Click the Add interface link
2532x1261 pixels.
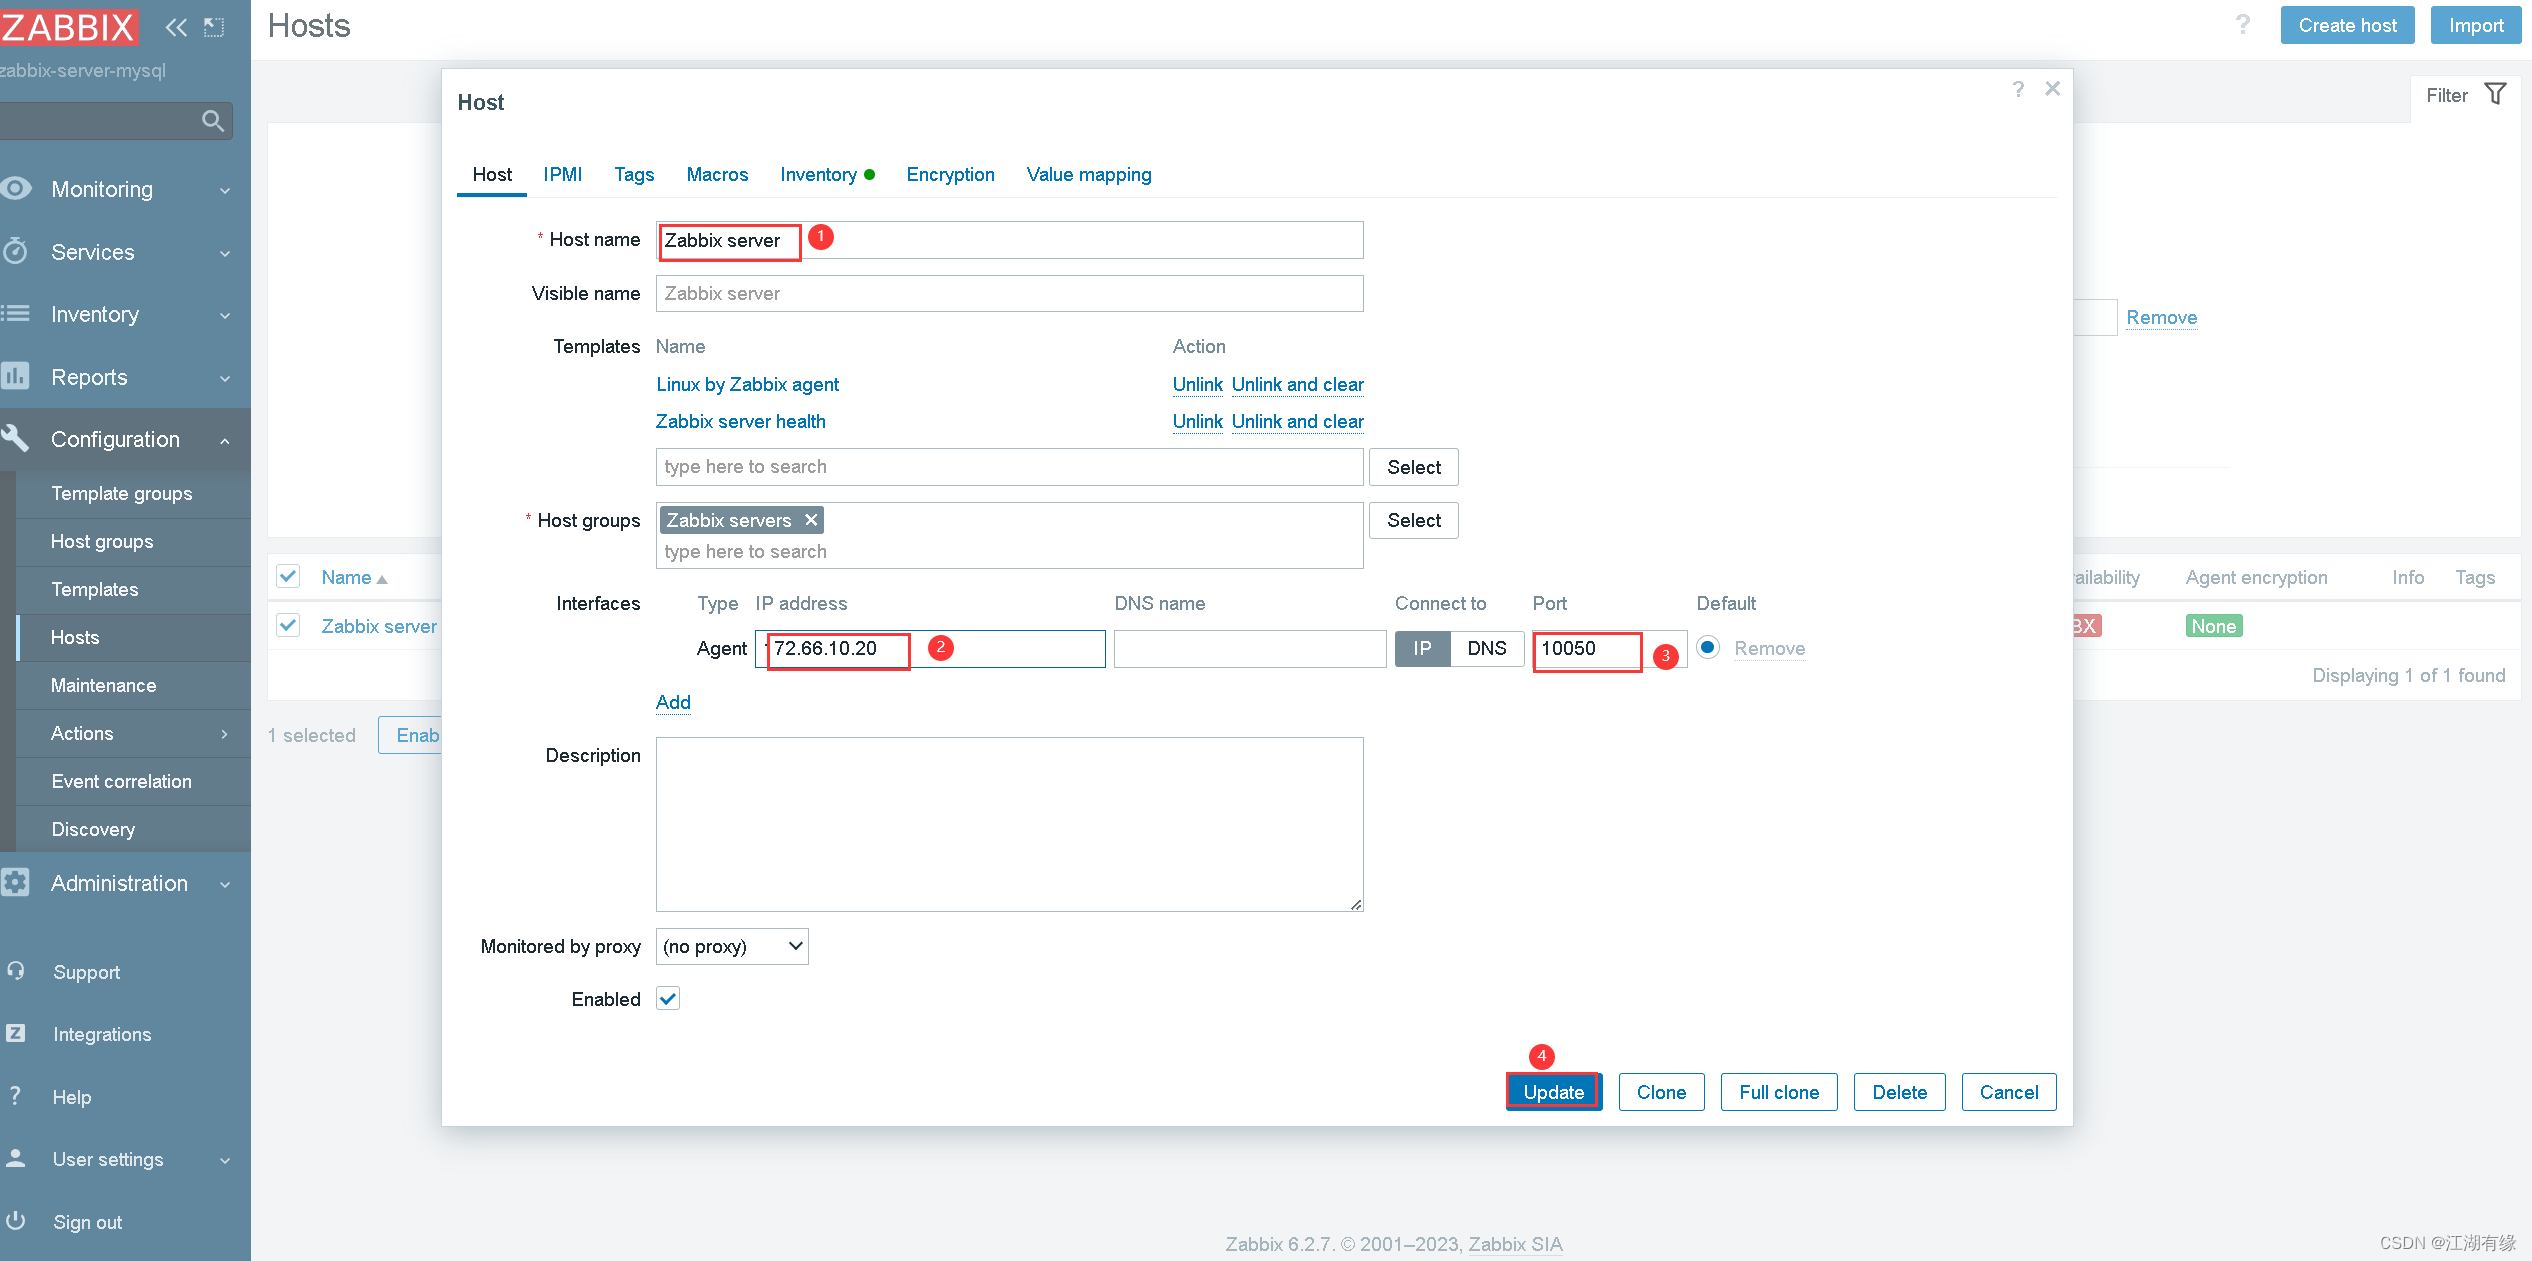(x=673, y=702)
